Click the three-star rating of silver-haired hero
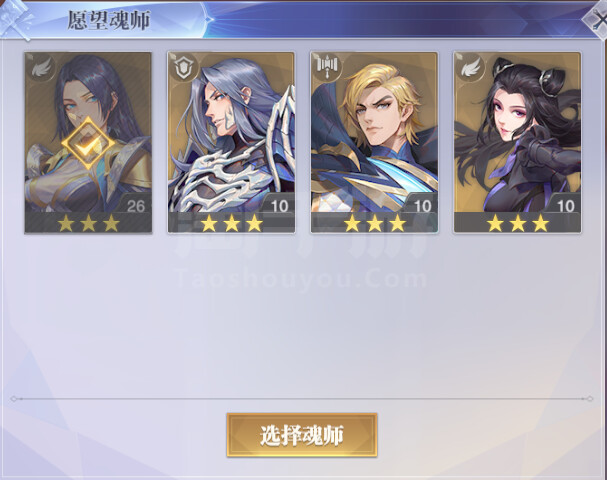This screenshot has width=607, height=480. click(x=231, y=223)
